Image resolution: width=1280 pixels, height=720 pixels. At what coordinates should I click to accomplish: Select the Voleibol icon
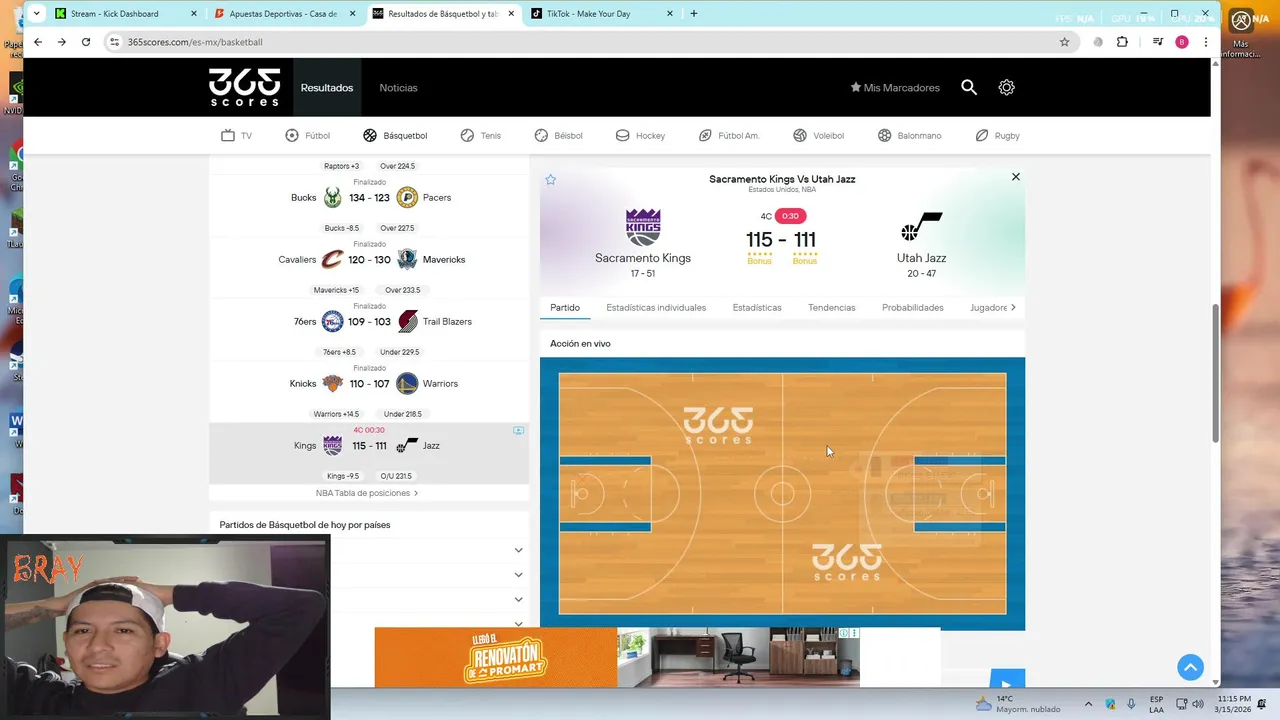[800, 135]
